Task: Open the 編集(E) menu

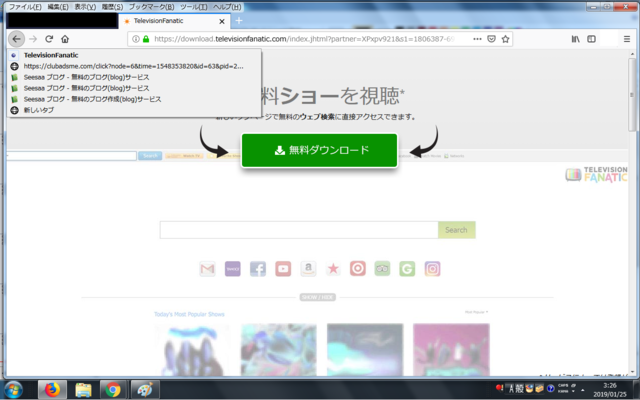Action: [x=58, y=7]
